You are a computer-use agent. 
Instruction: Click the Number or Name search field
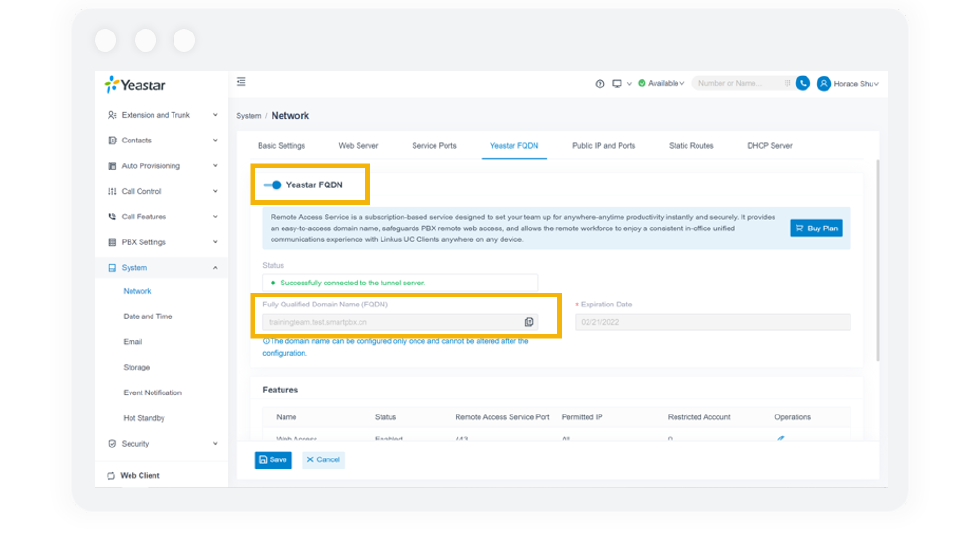pos(737,84)
